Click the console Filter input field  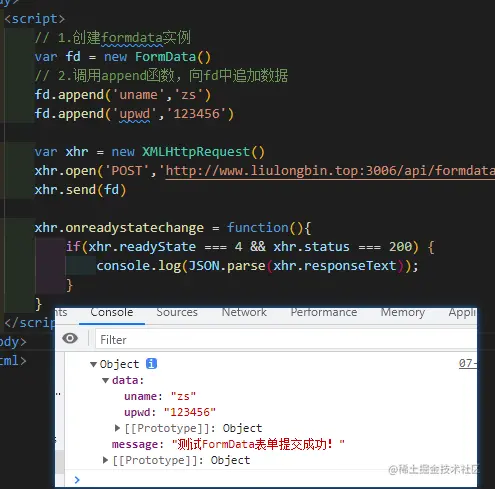[286, 339]
